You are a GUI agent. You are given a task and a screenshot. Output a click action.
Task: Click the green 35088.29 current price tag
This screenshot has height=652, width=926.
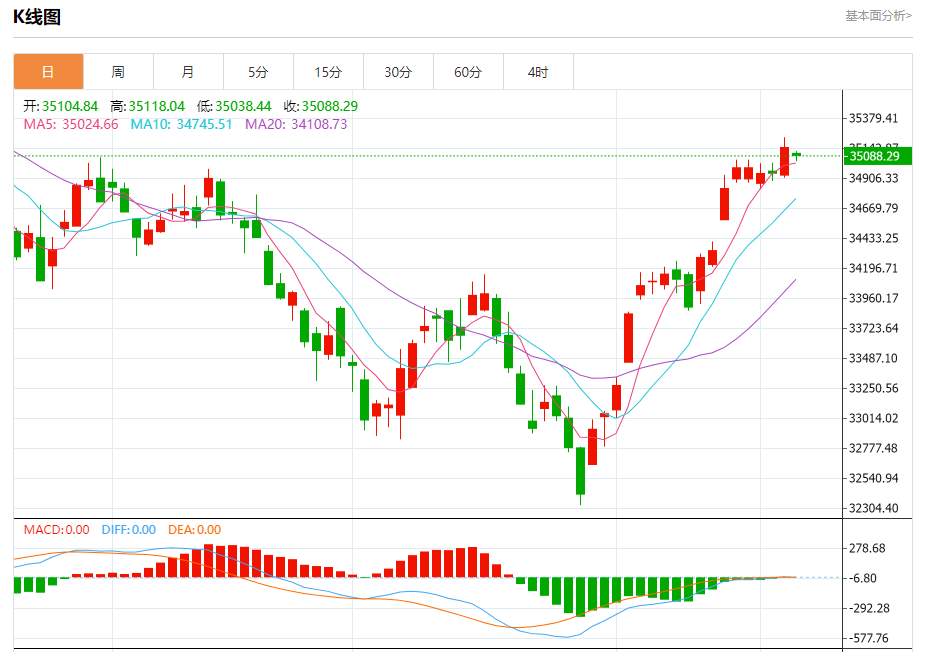pyautogui.click(x=878, y=156)
